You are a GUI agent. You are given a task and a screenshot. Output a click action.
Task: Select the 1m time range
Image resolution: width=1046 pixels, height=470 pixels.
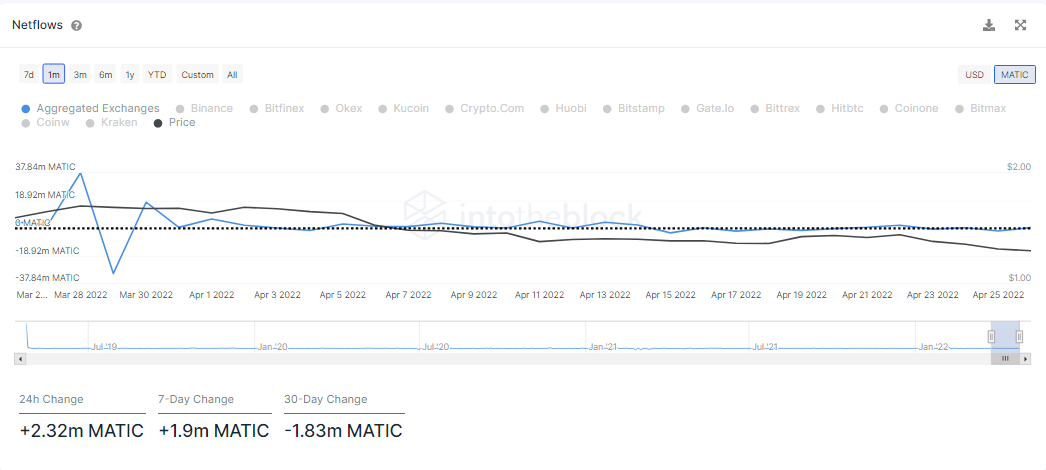point(53,74)
